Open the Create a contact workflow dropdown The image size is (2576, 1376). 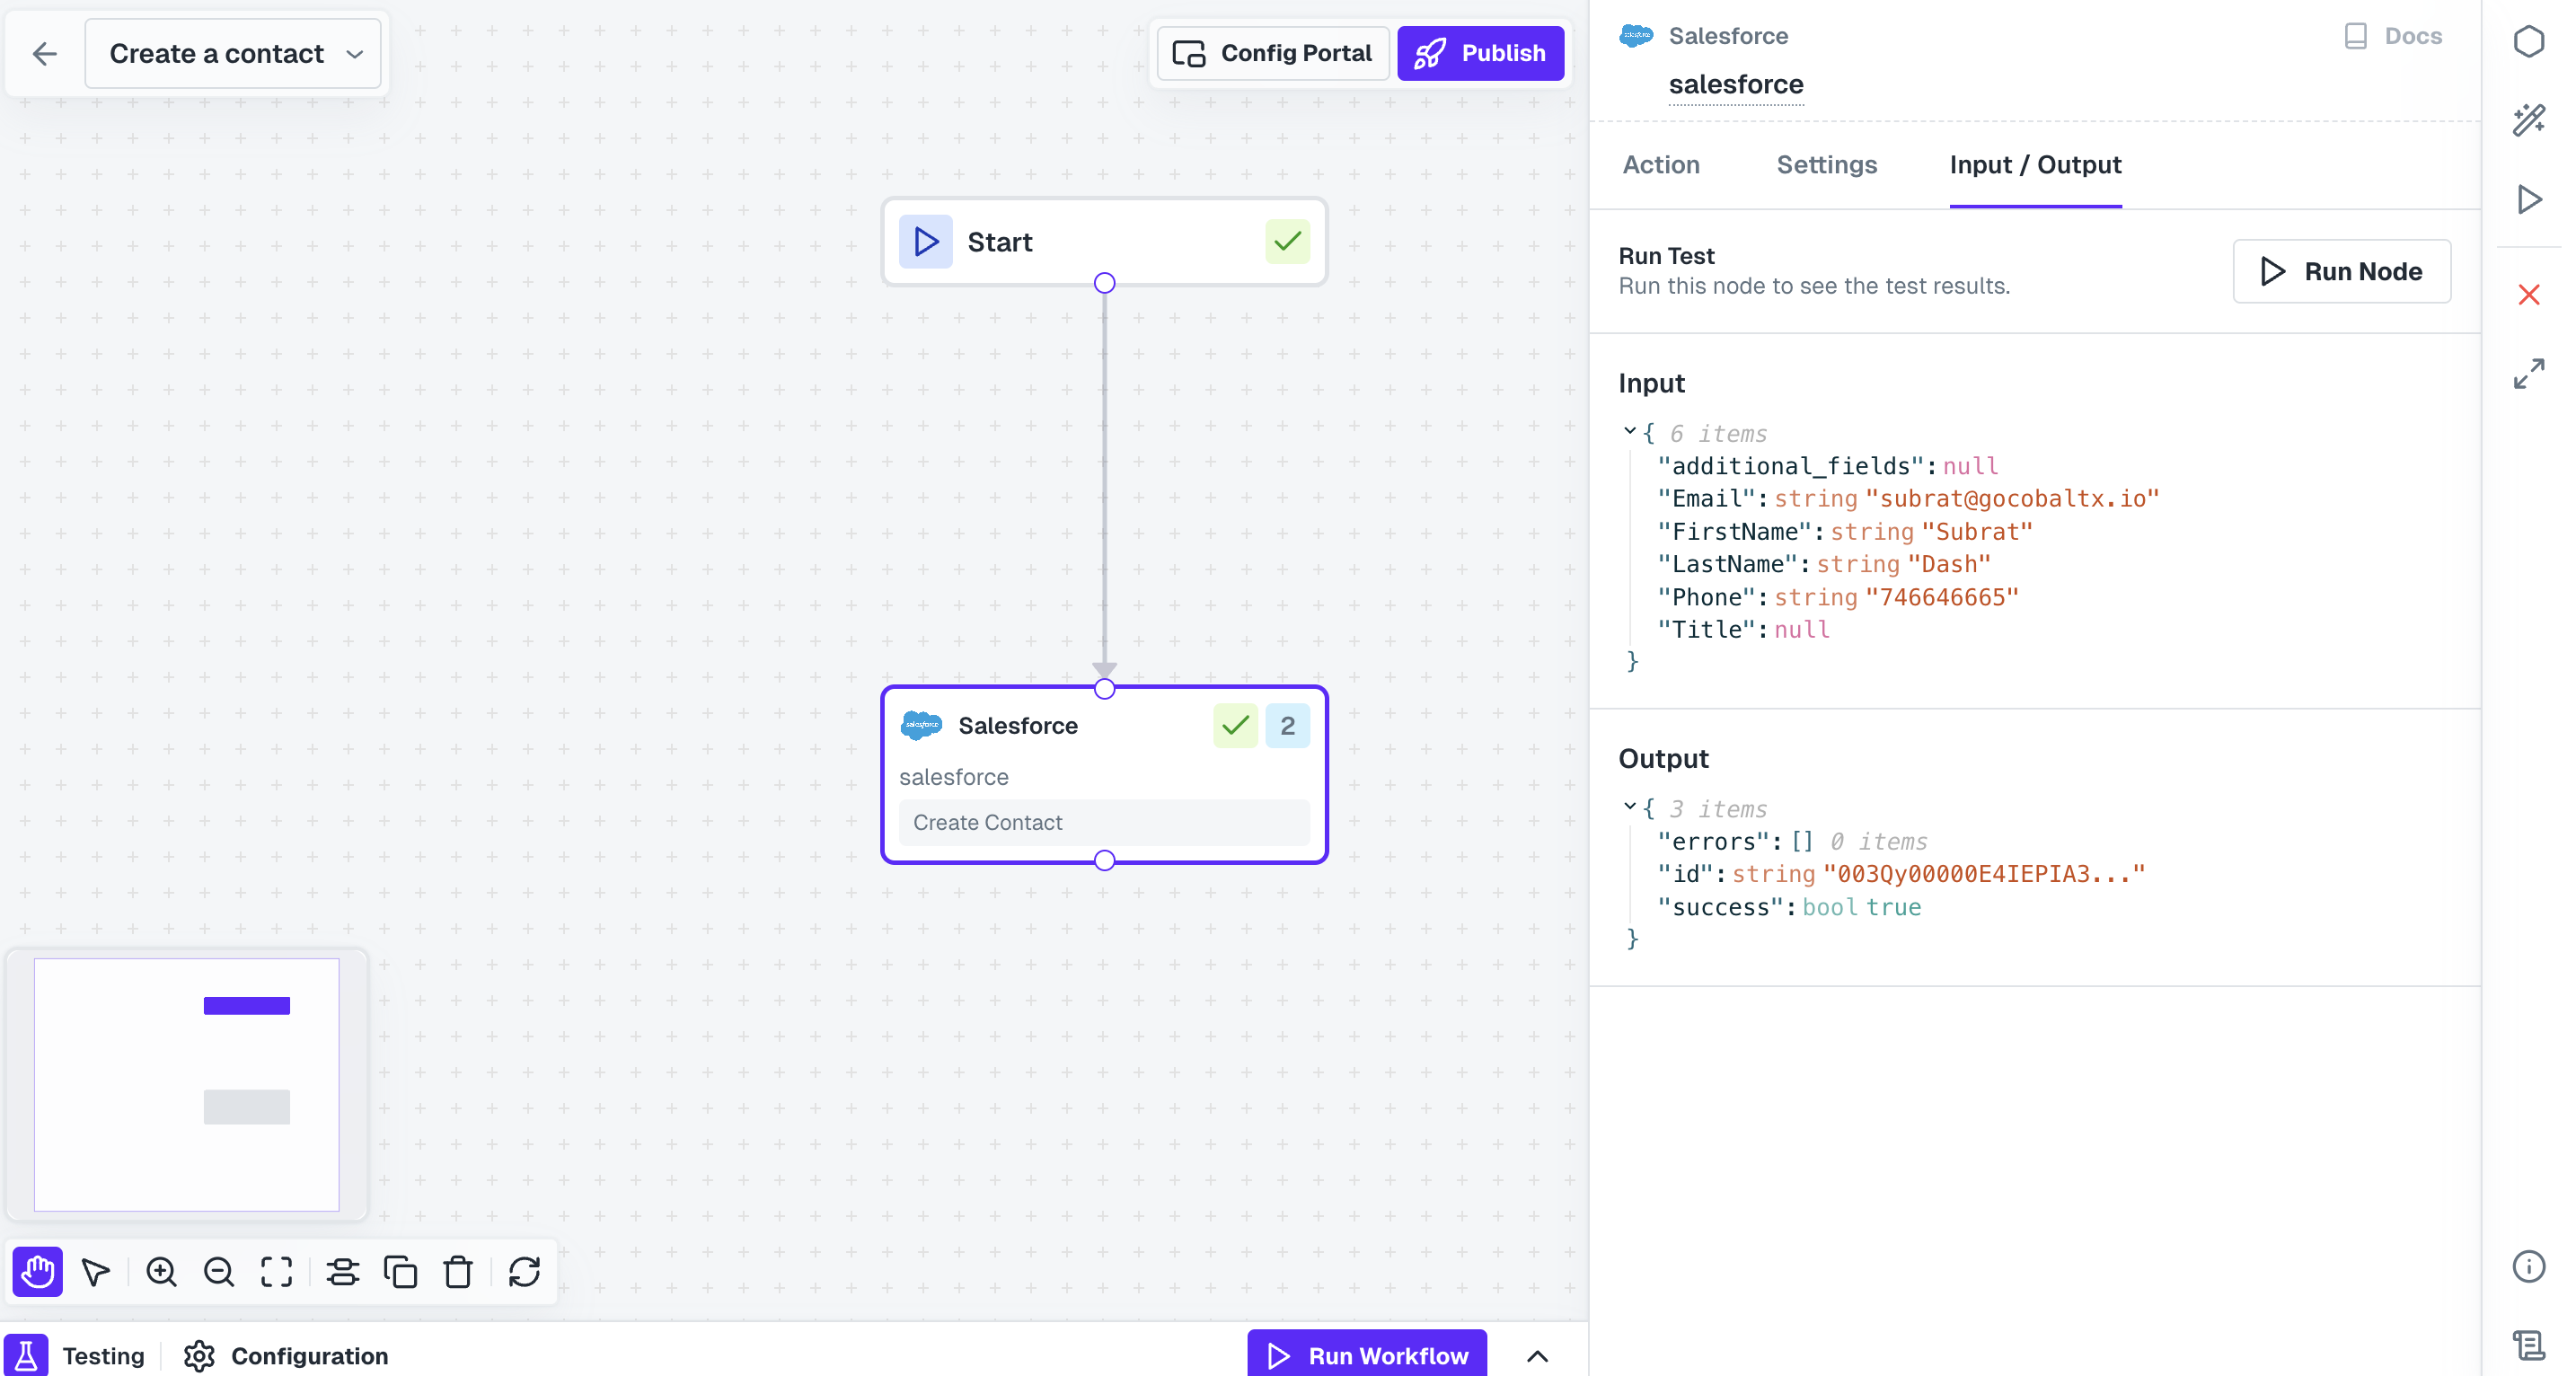pos(355,54)
